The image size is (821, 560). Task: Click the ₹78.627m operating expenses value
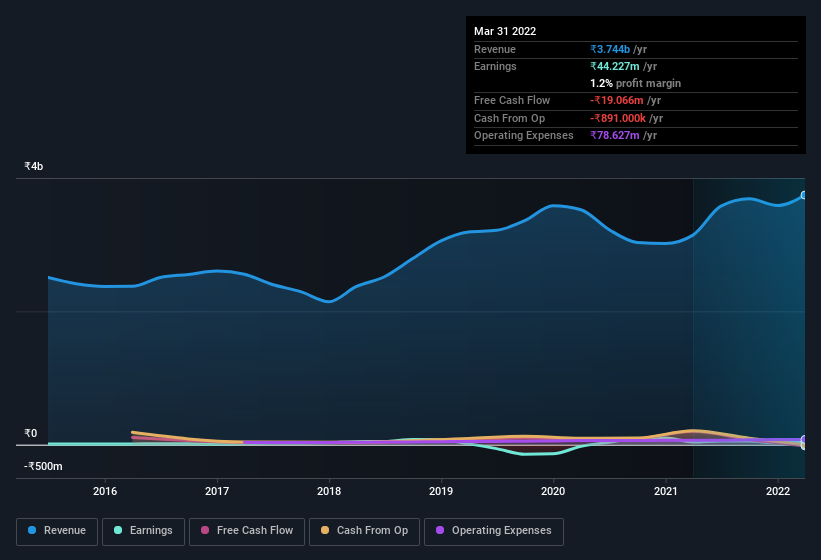pos(615,135)
